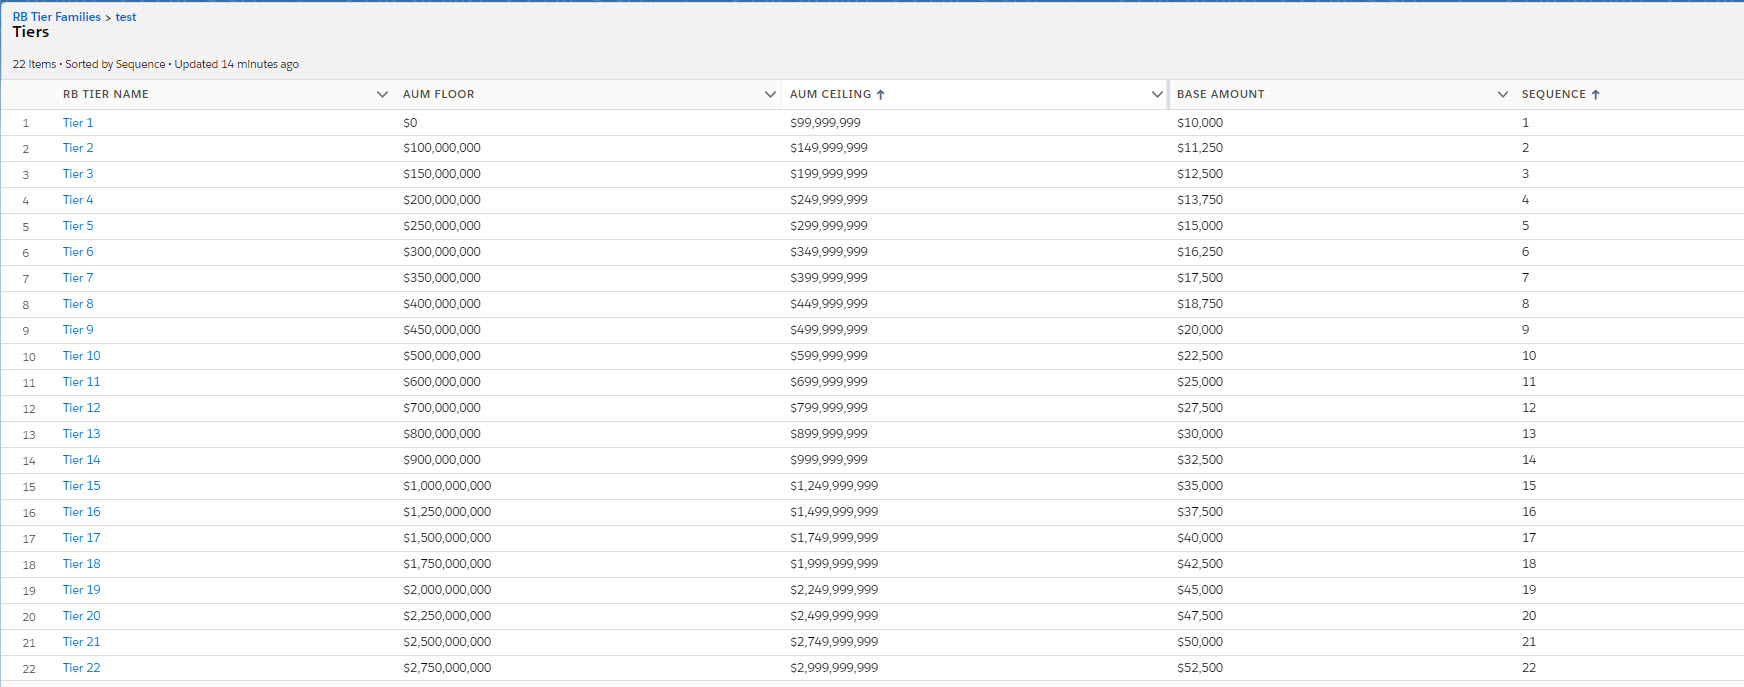
Task: Open RB Tier Name column dropdown chevron
Action: pyautogui.click(x=382, y=94)
